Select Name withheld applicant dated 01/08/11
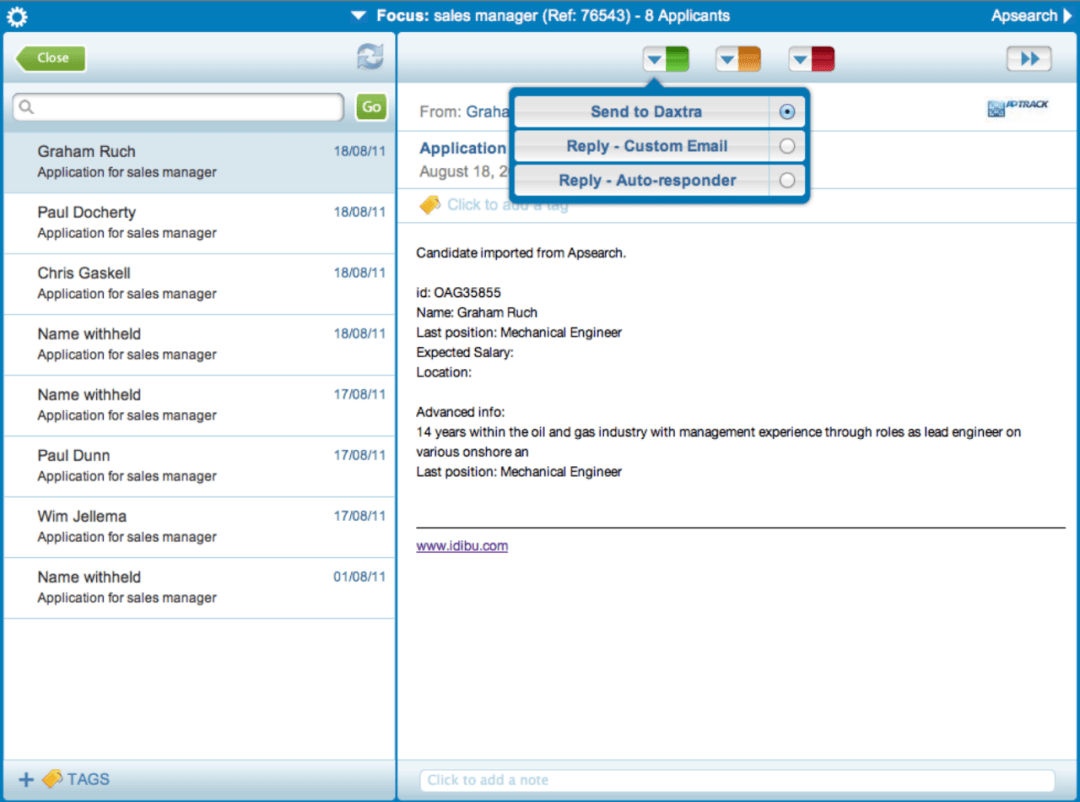Image resolution: width=1080 pixels, height=802 pixels. pyautogui.click(x=199, y=588)
